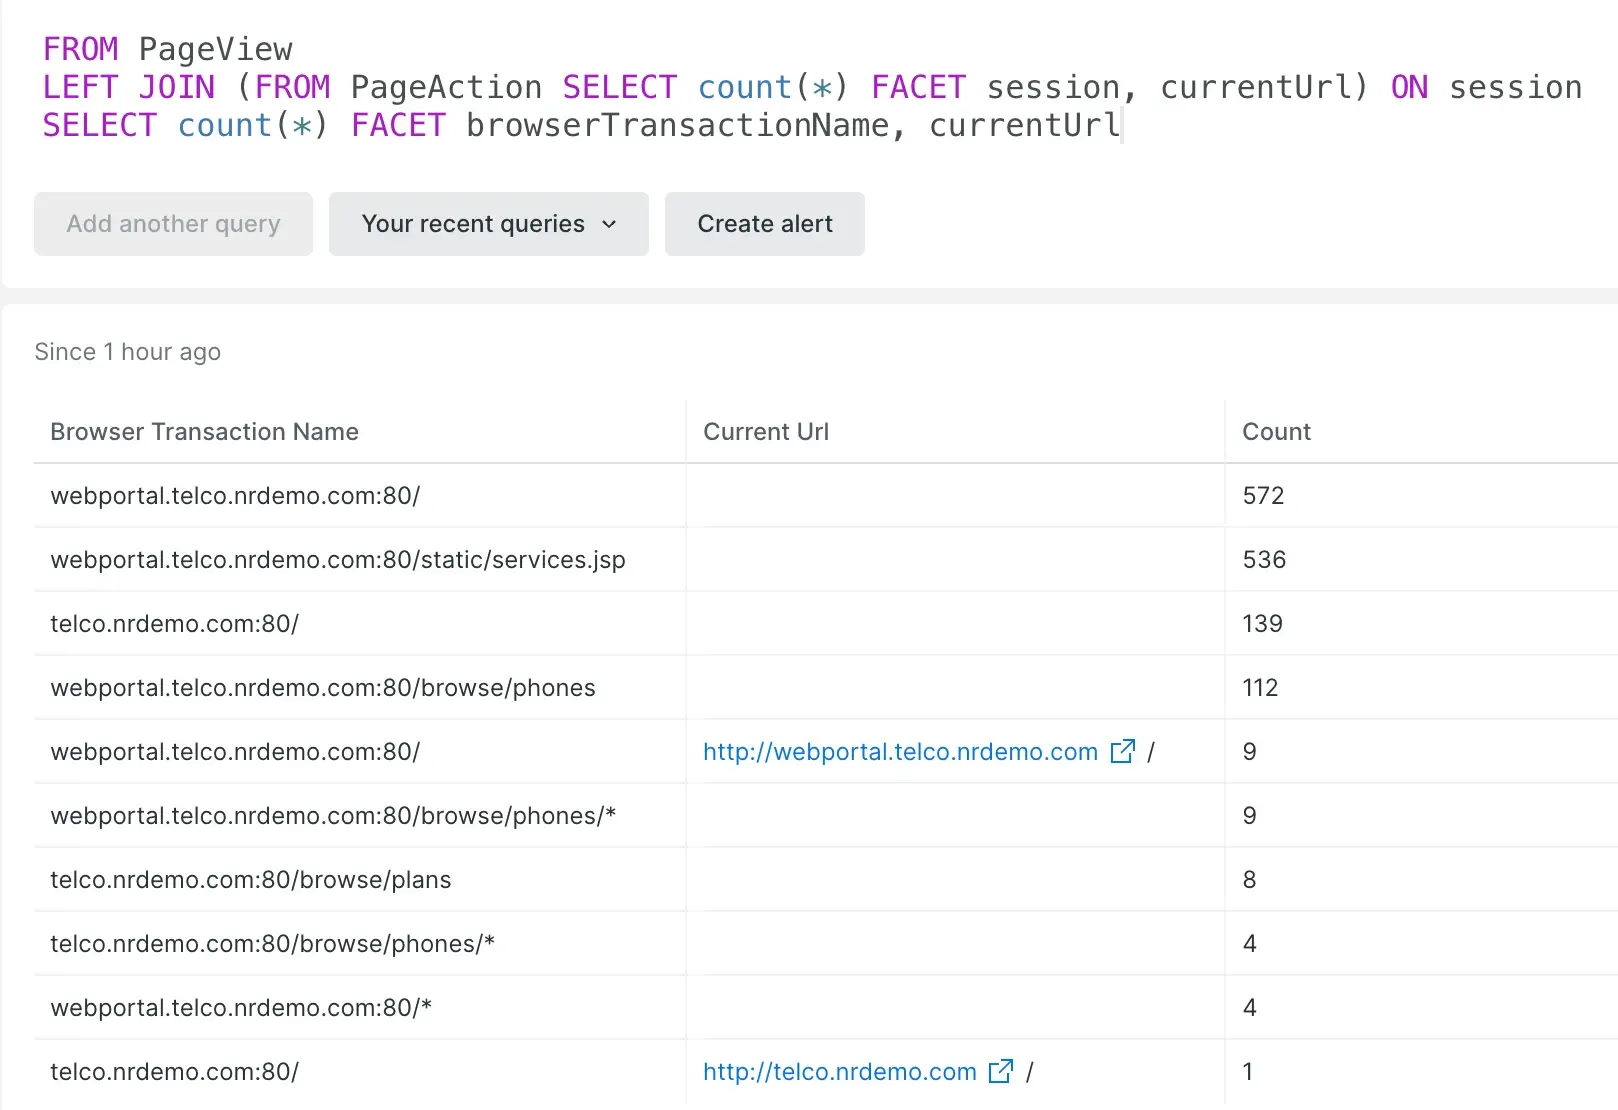Select the webportal.telco.nrdemo.com:80/* row
The height and width of the screenshot is (1110, 1618).
pyautogui.click(x=240, y=1008)
